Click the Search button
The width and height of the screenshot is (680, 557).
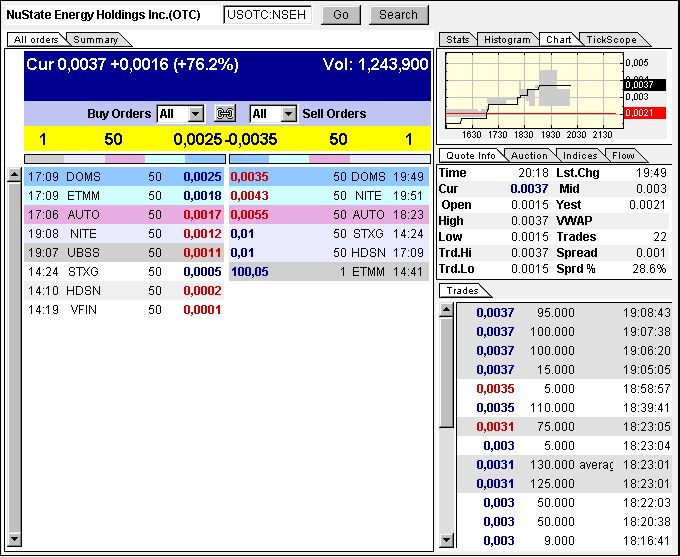coord(398,15)
